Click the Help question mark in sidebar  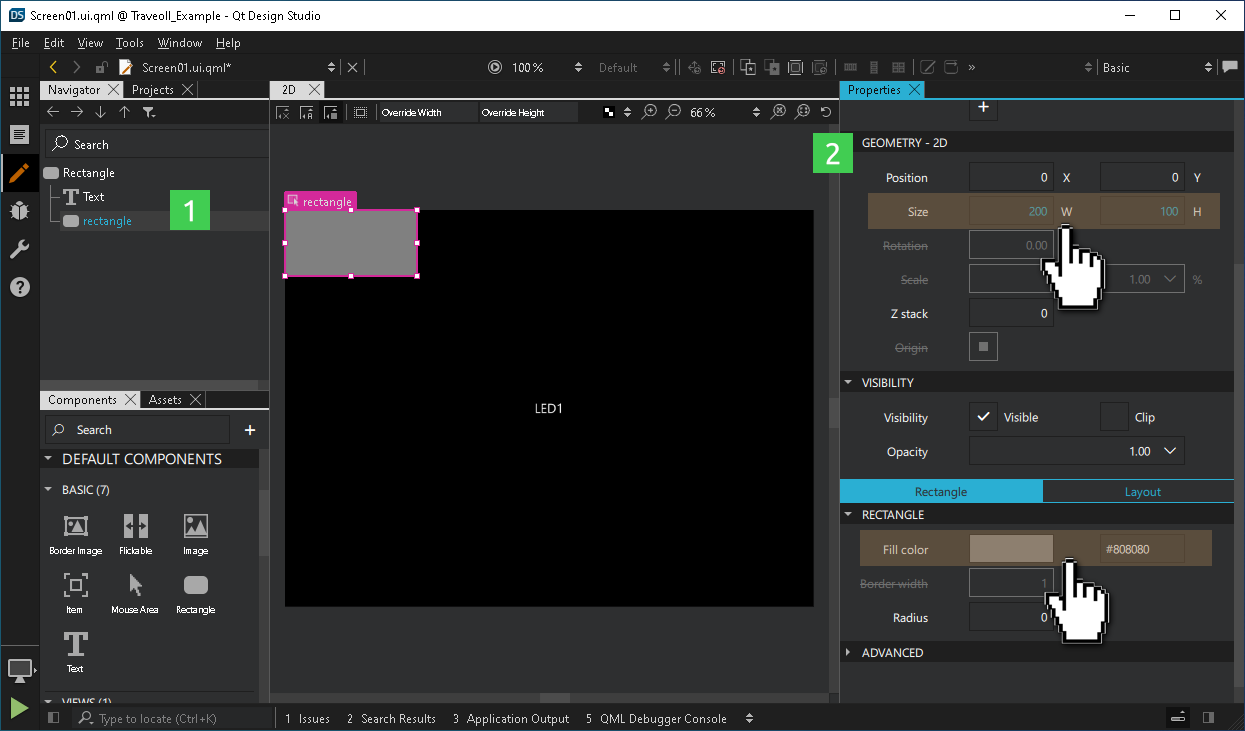coord(20,287)
